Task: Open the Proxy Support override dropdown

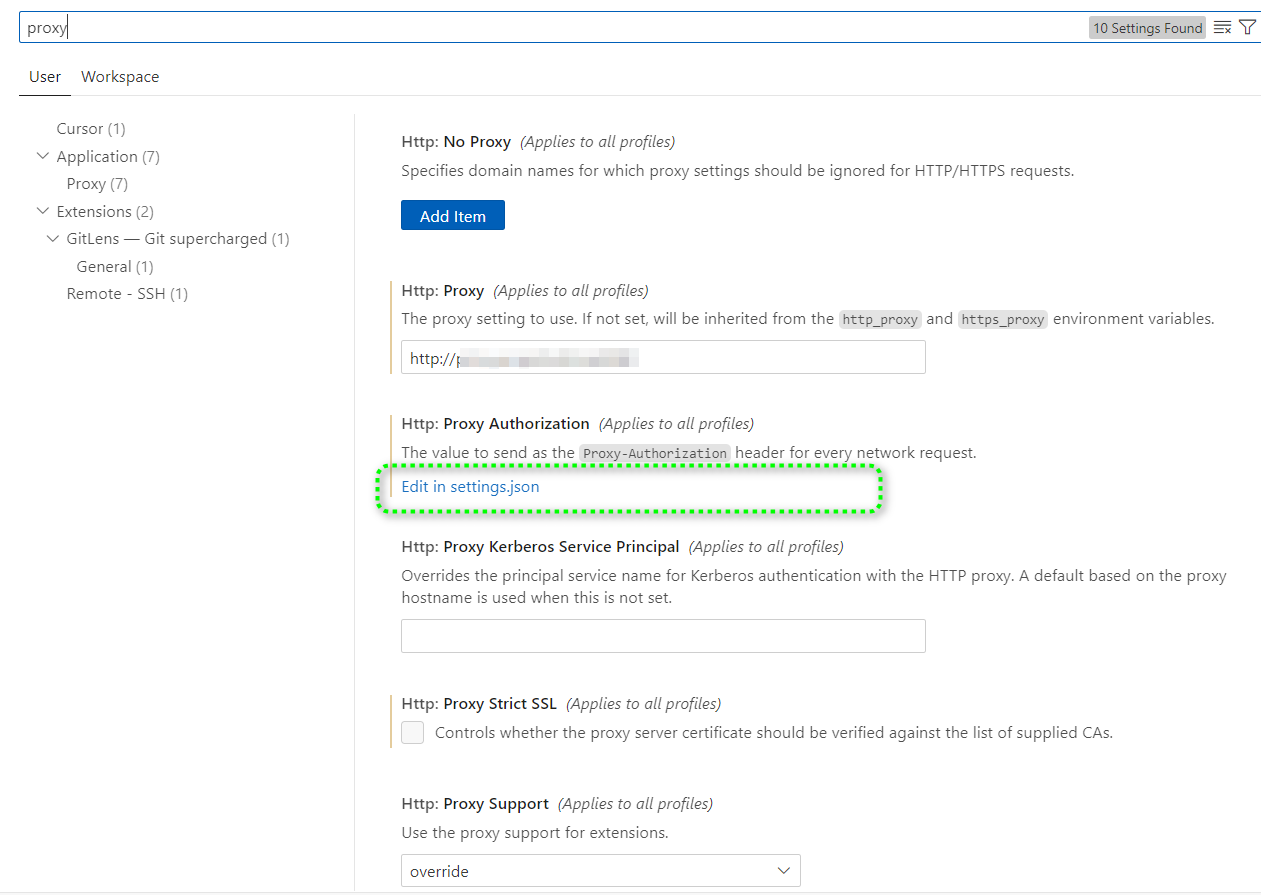Action: 600,871
